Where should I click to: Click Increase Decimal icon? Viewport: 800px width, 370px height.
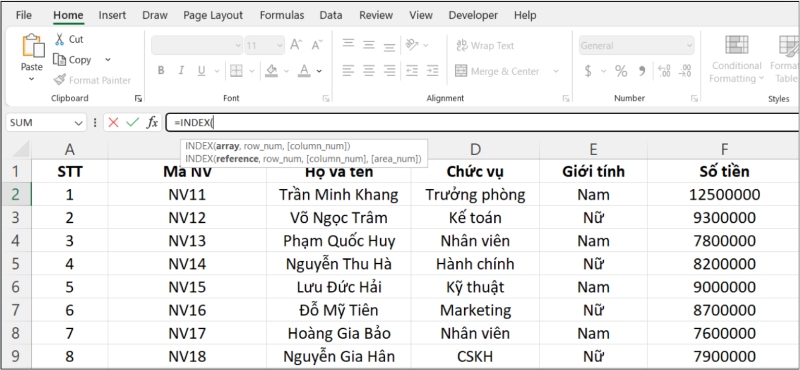click(664, 71)
